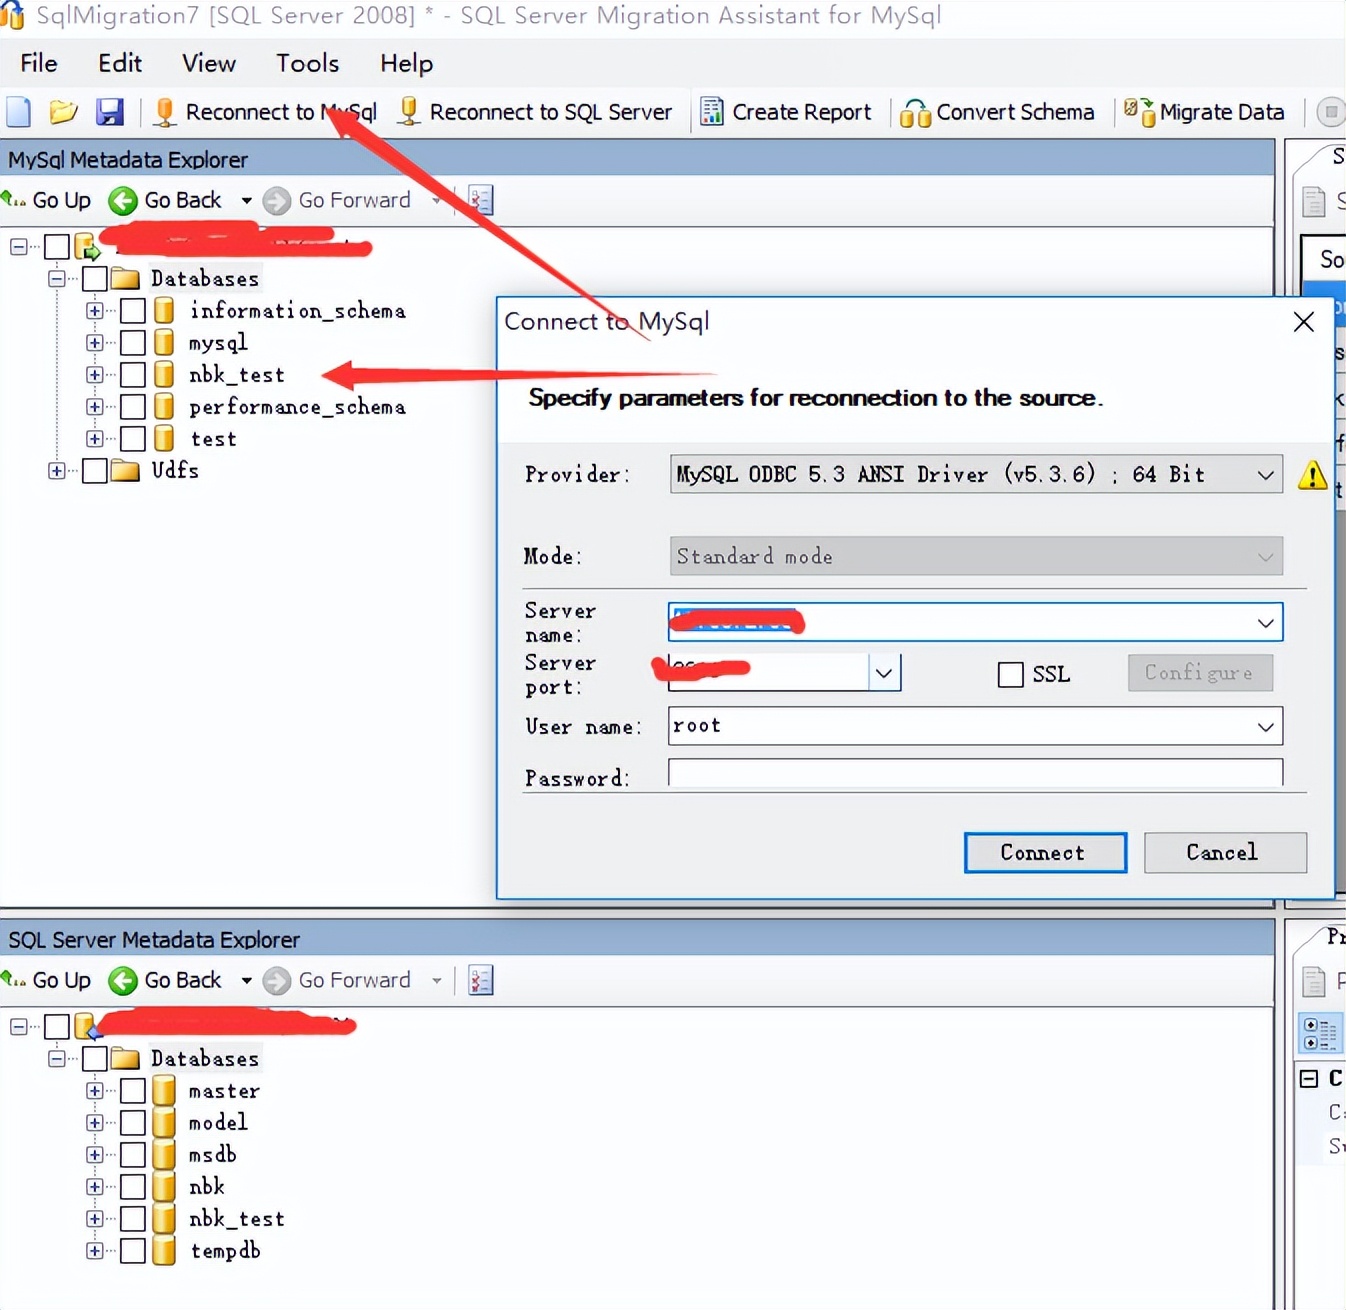Screen dimensions: 1346x1310
Task: Click the Open project folder icon
Action: (63, 112)
